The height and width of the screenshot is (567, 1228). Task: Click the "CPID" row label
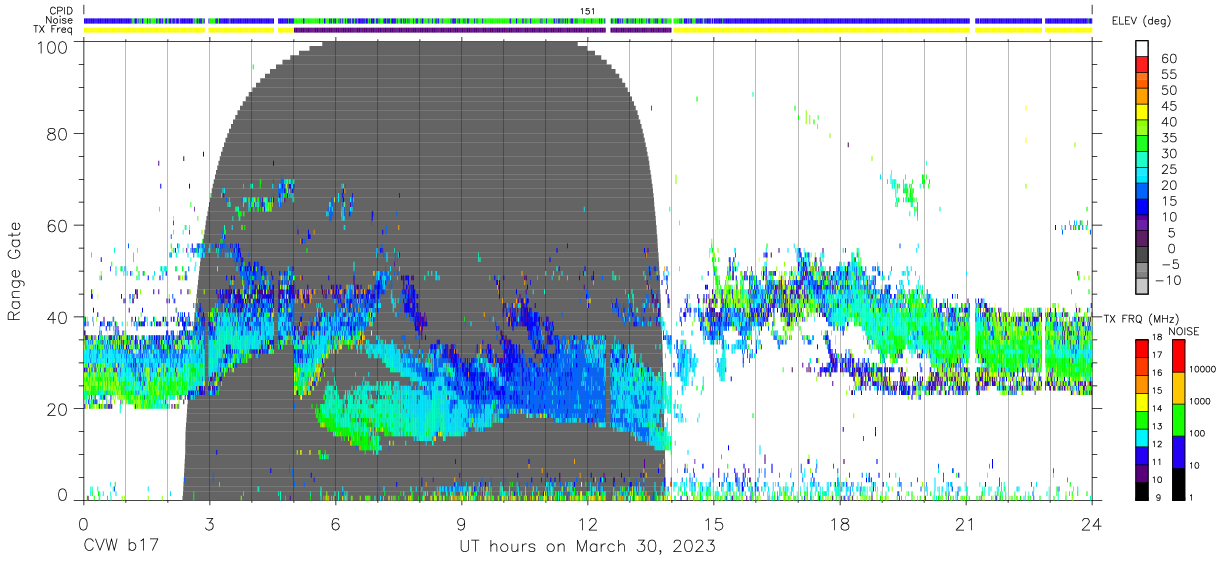(x=61, y=11)
